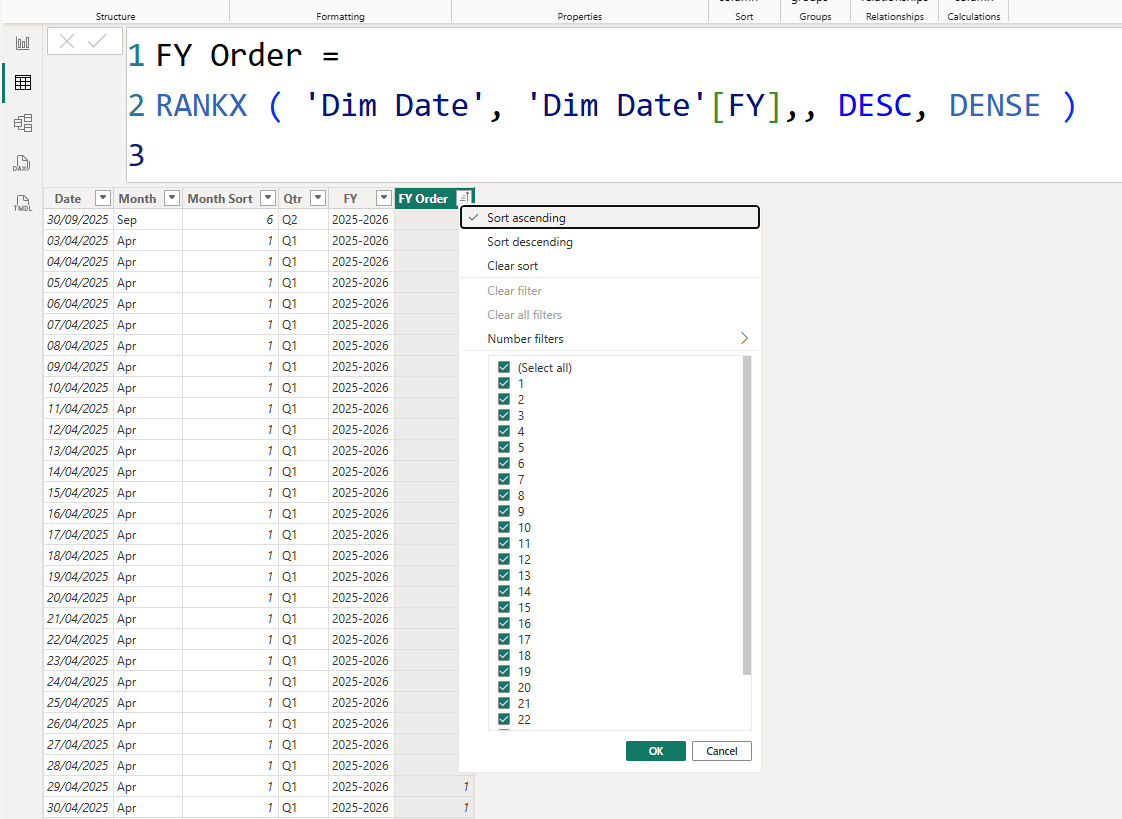
Task: Select Clear filter option
Action: click(x=610, y=290)
